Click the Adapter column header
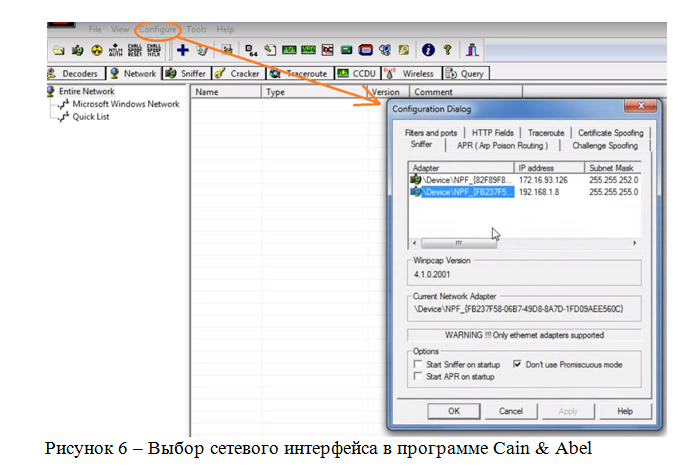Screen dimensions: 689x470 [461, 168]
